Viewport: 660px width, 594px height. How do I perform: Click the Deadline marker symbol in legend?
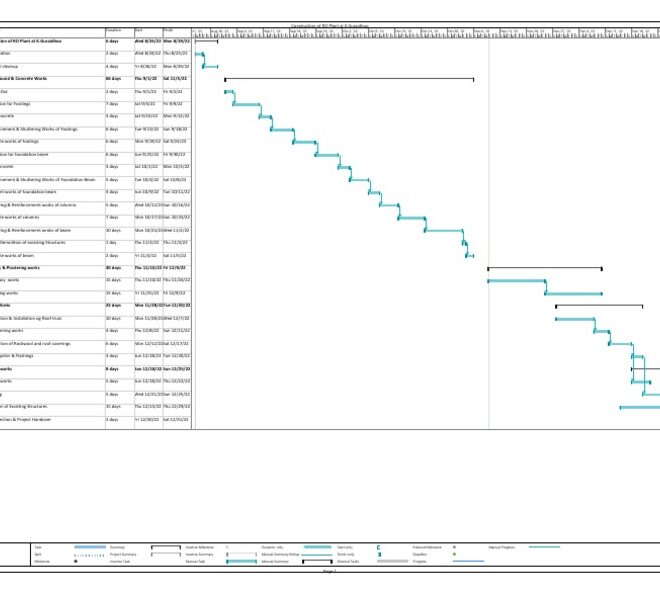(454, 554)
